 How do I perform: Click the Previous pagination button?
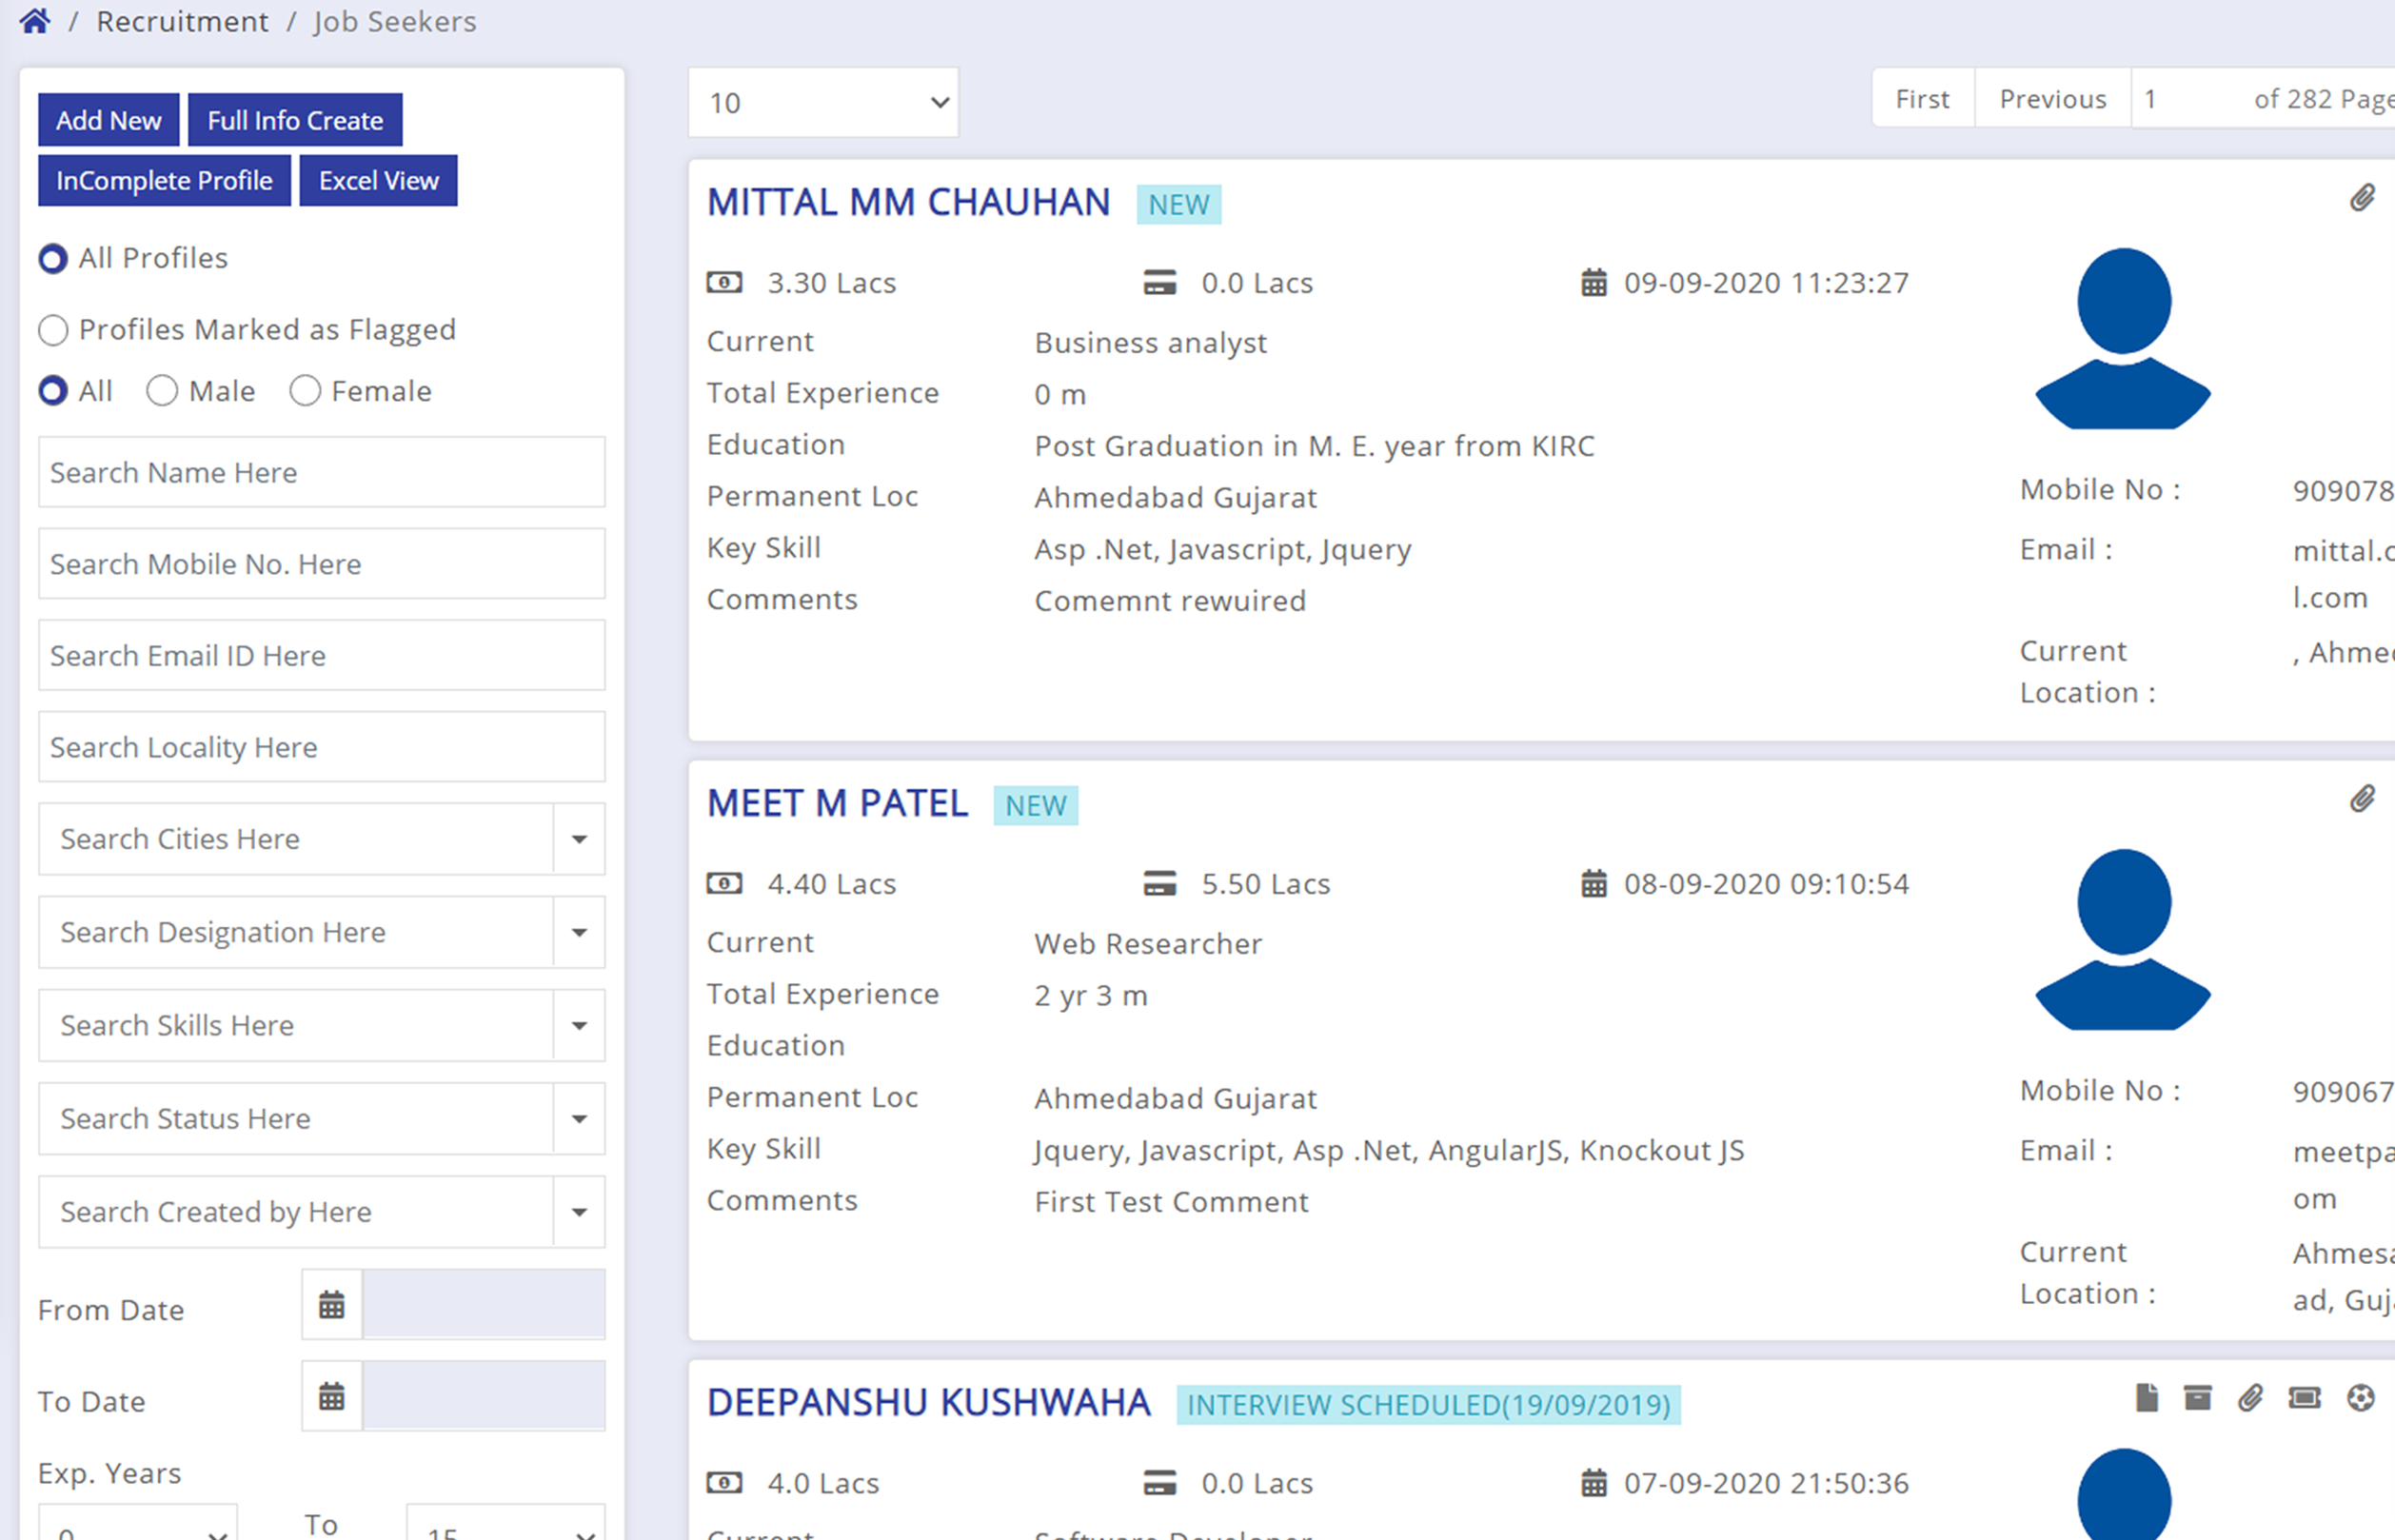2052,99
